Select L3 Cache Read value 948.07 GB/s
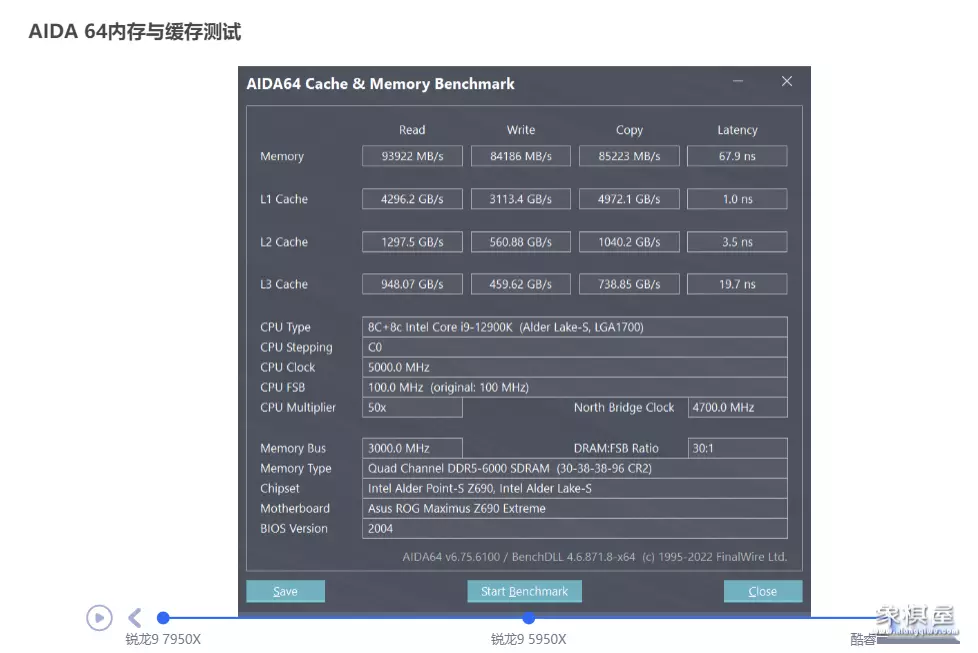 pos(412,284)
